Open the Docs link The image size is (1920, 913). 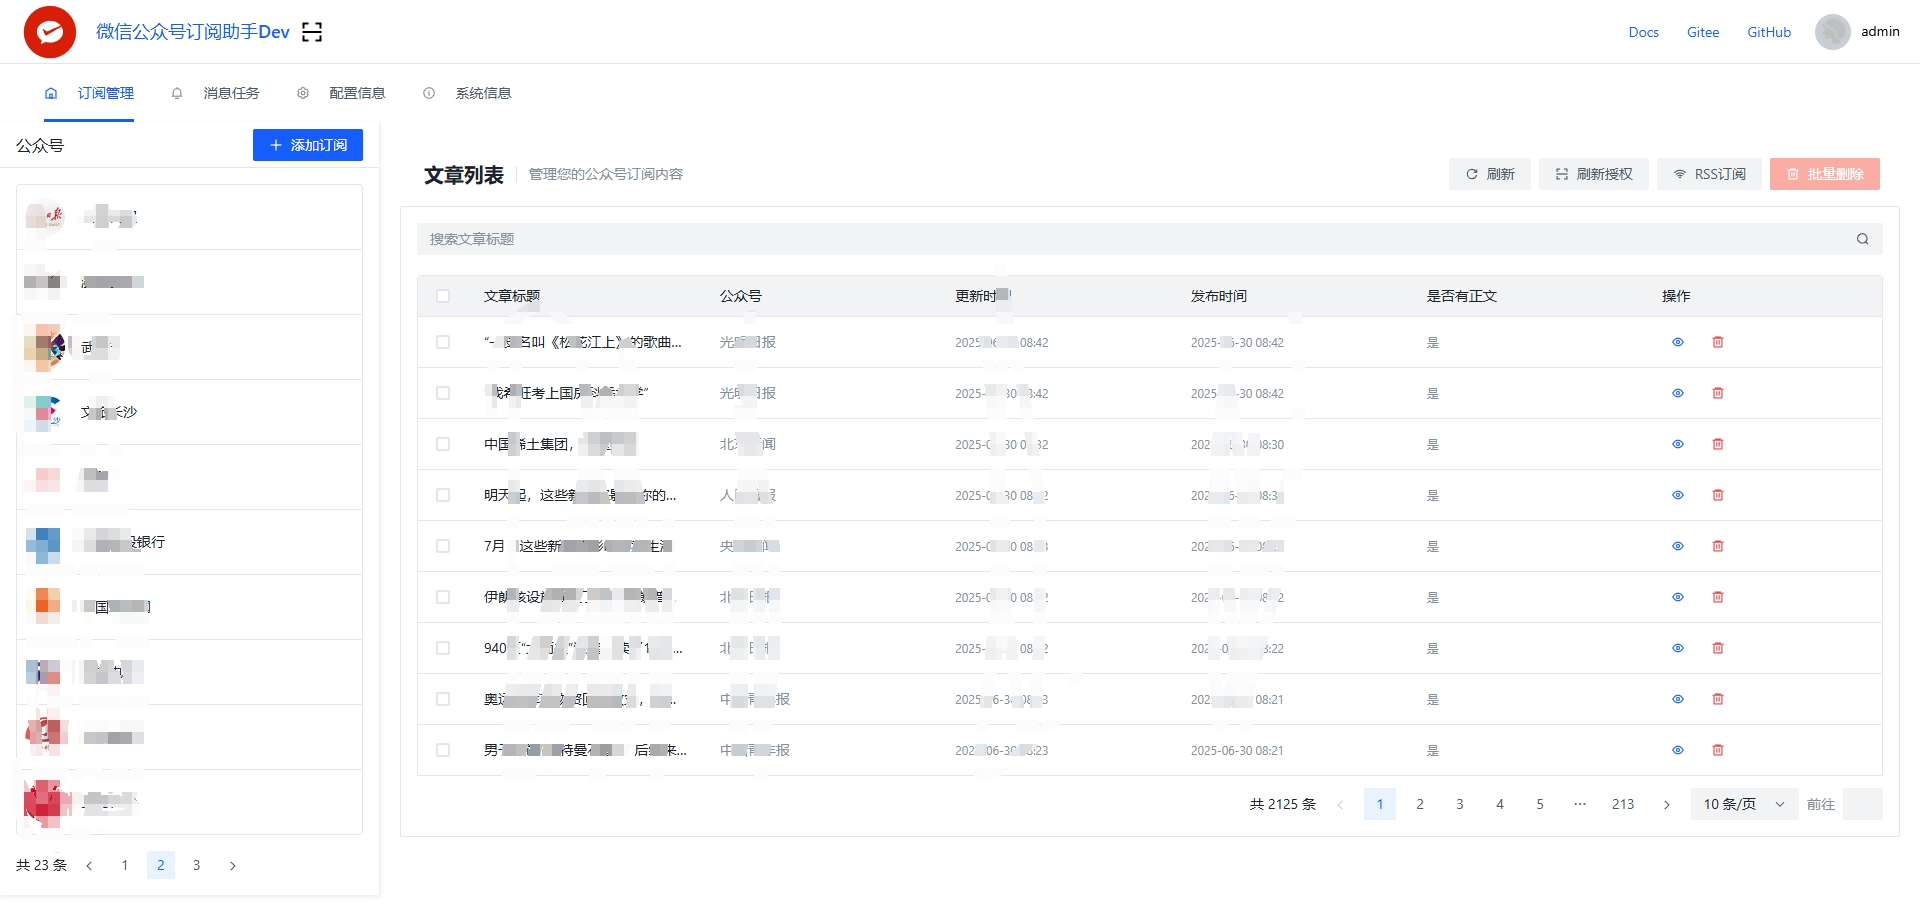[1643, 32]
